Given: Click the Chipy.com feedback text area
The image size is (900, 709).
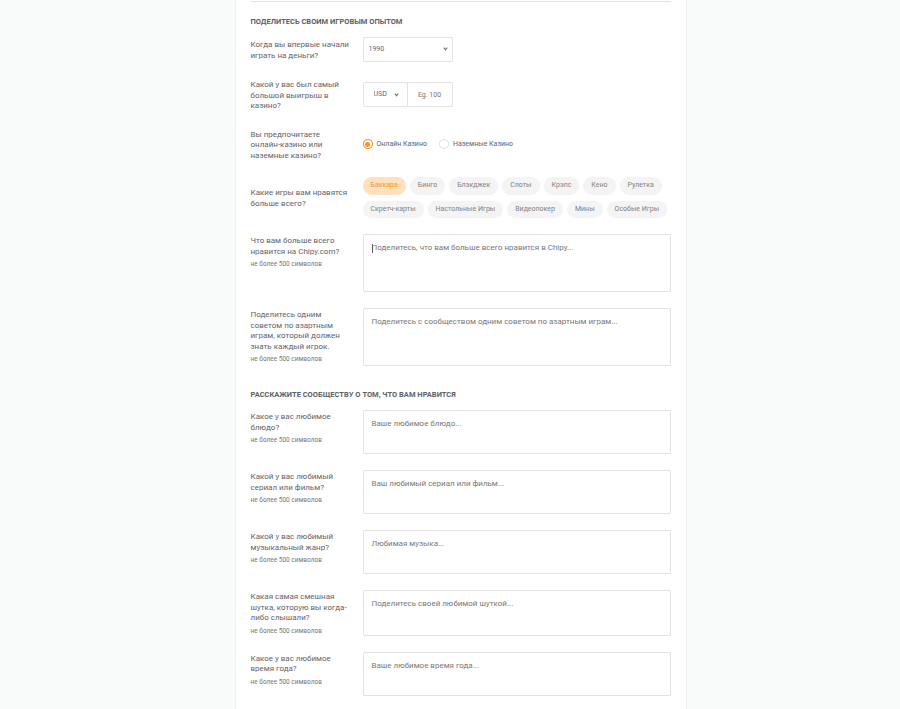Looking at the screenshot, I should coord(517,263).
